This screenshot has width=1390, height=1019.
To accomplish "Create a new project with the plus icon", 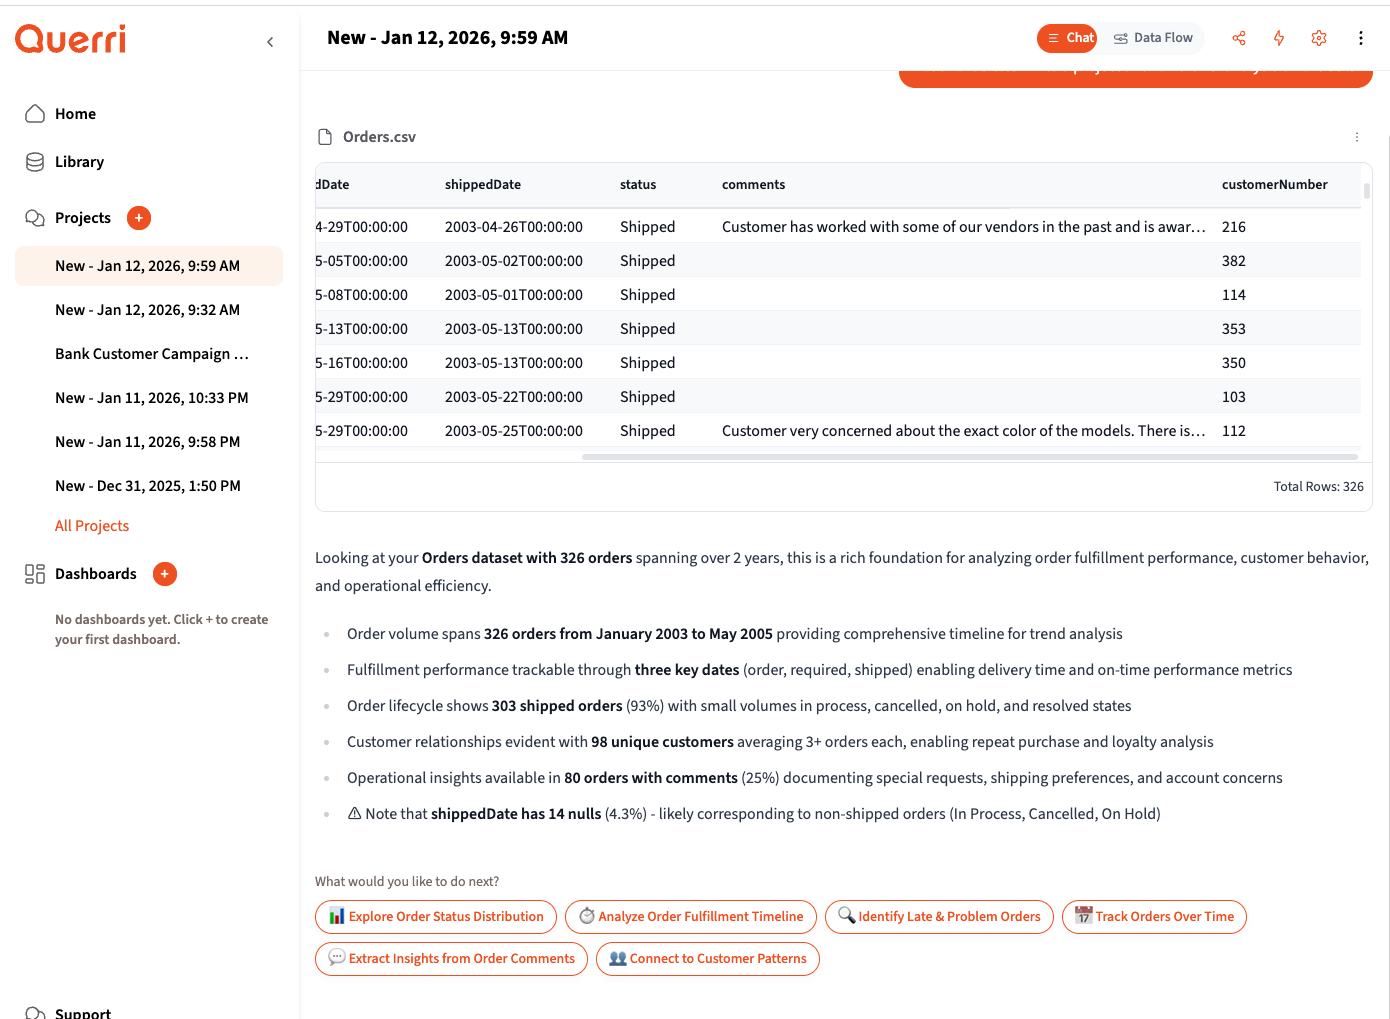I will tap(138, 217).
